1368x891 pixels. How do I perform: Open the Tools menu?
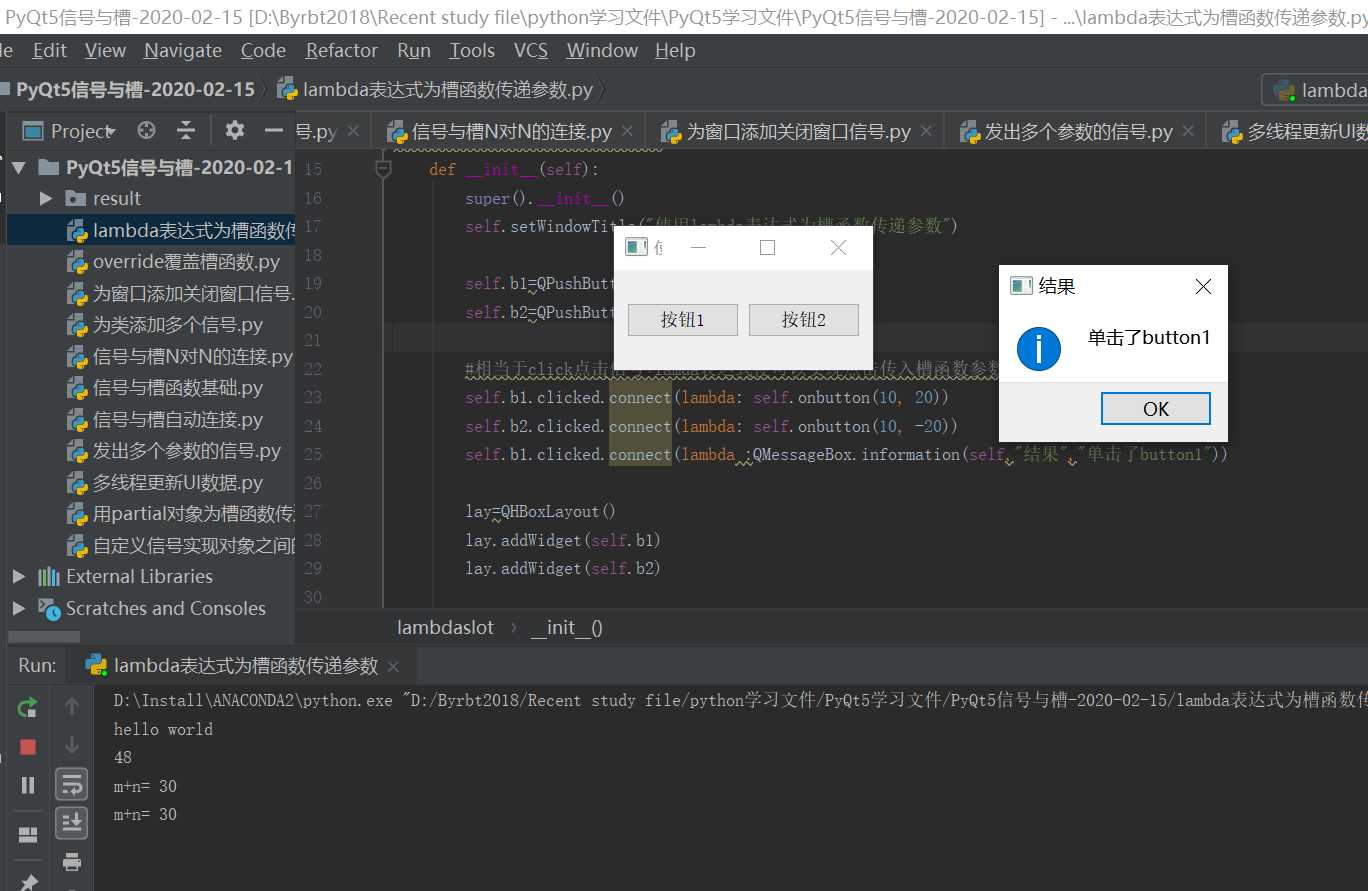pos(472,50)
